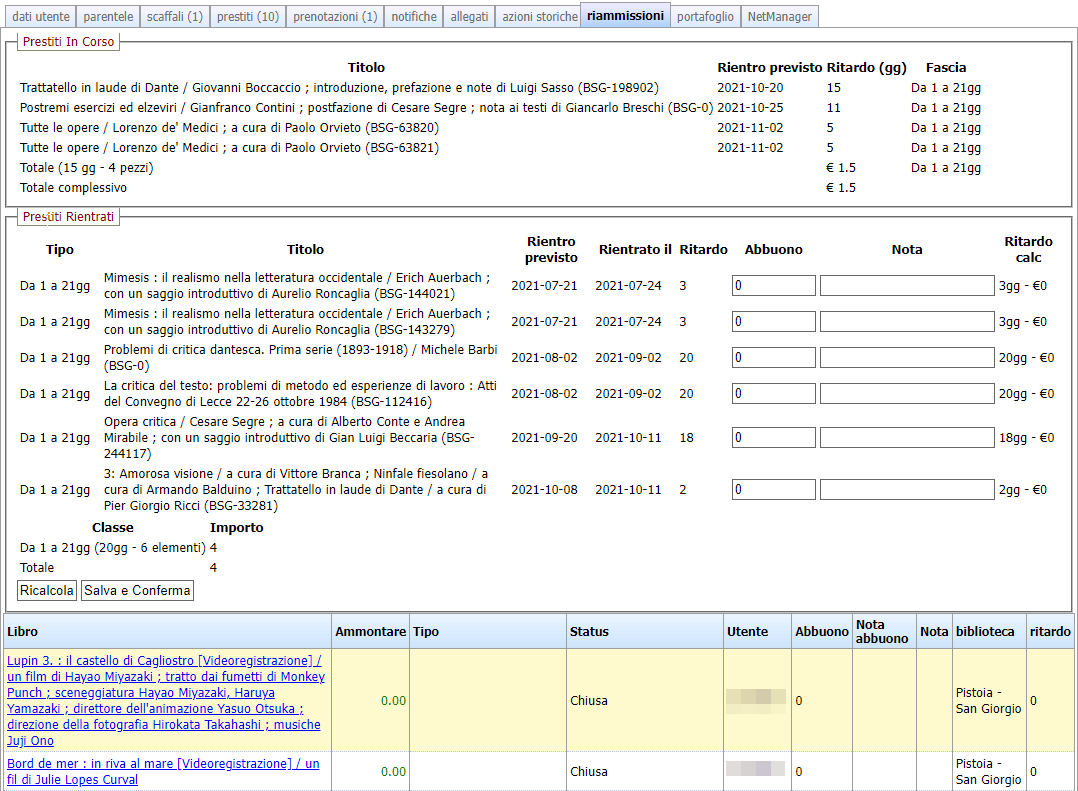Image resolution: width=1078 pixels, height=791 pixels.
Task: Click the 'notifiche' tab
Action: [x=414, y=16]
